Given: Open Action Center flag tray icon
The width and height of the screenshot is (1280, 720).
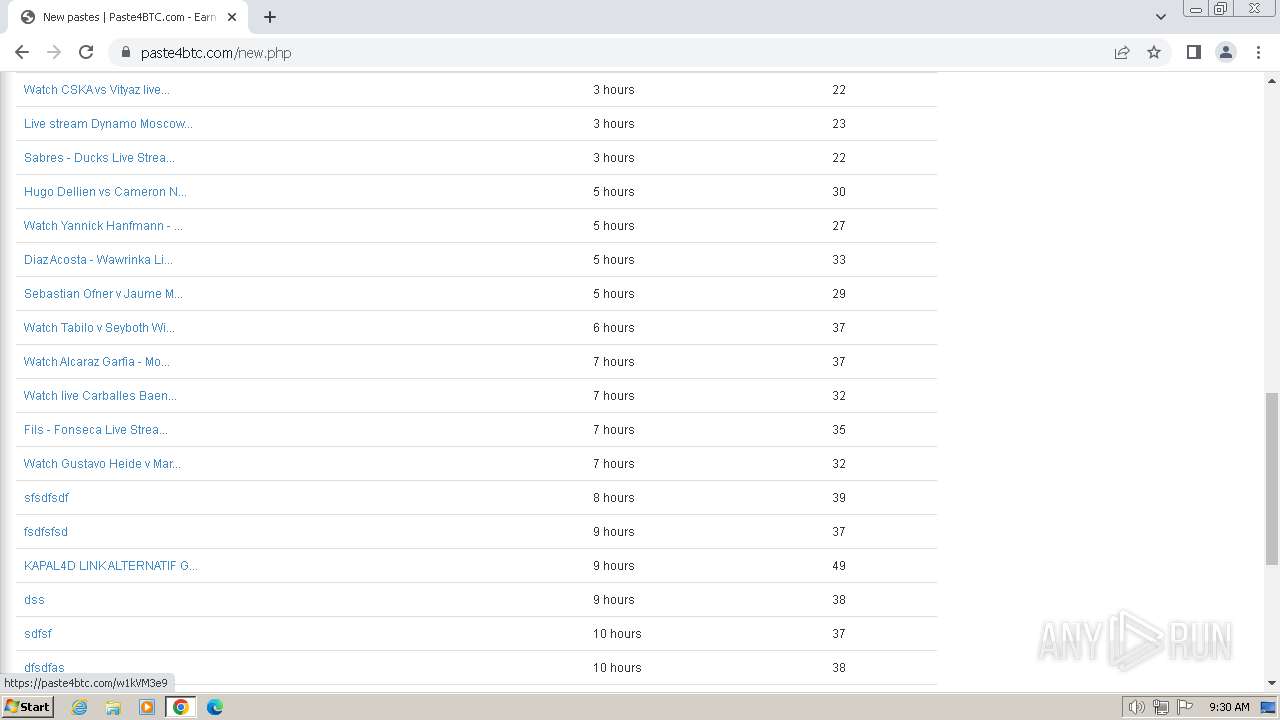Looking at the screenshot, I should 1185,707.
